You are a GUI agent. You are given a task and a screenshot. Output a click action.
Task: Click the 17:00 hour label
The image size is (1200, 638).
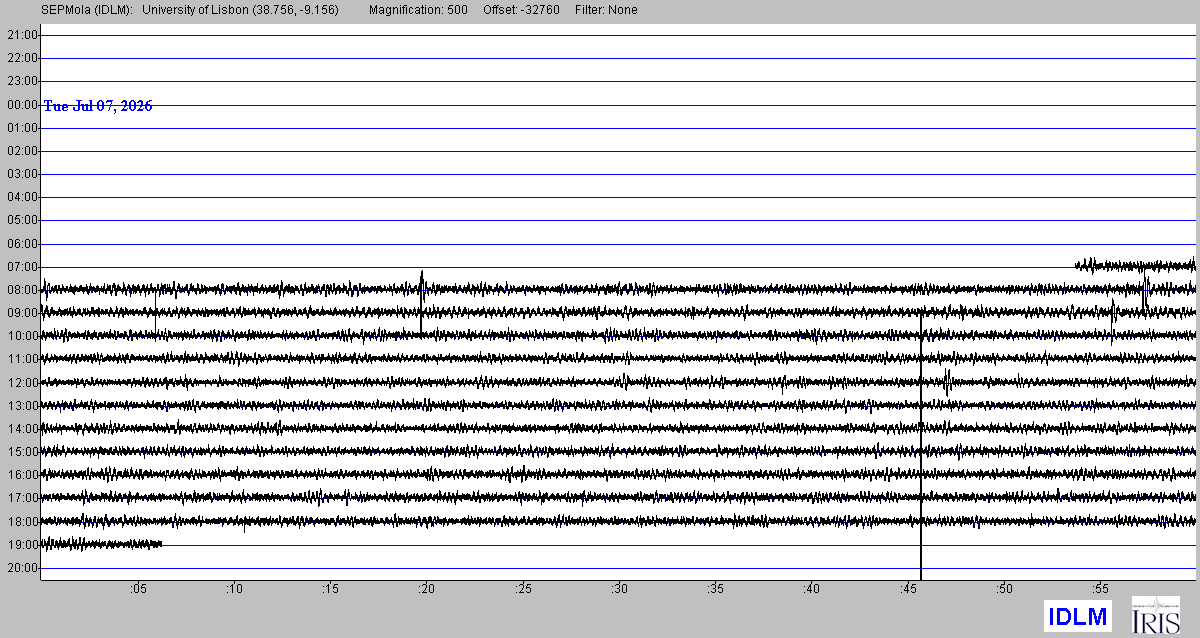[x=22, y=498]
